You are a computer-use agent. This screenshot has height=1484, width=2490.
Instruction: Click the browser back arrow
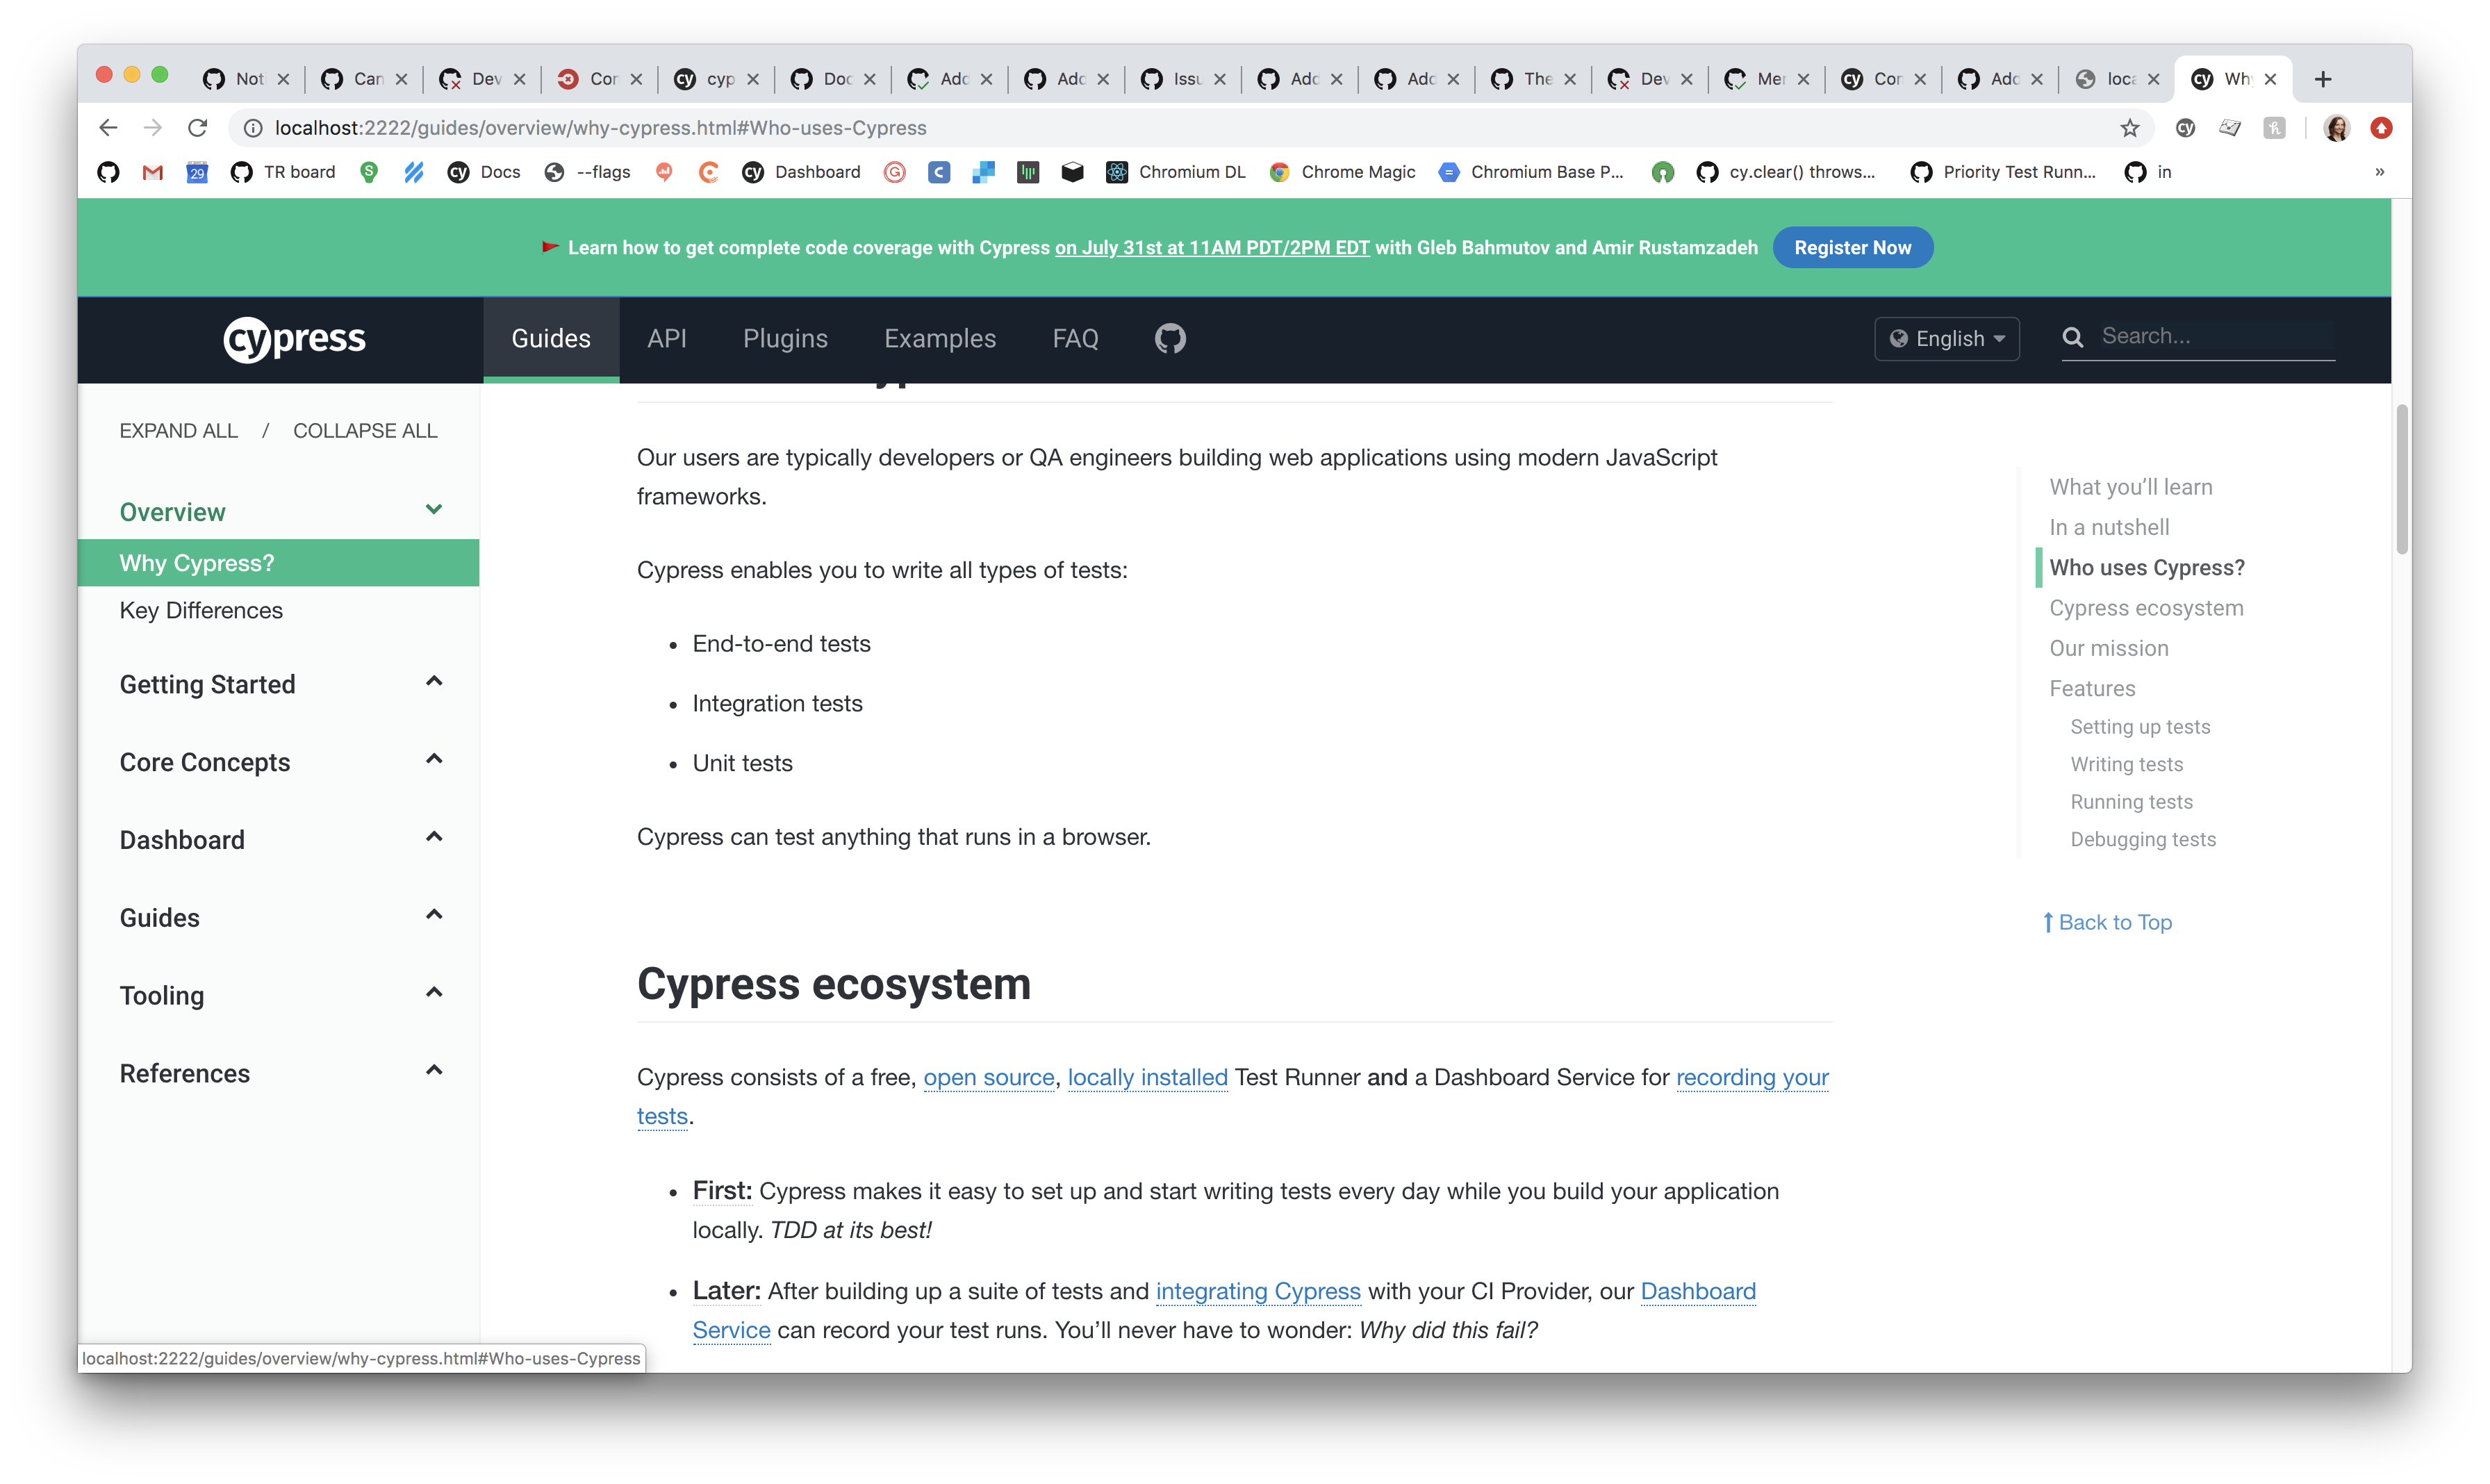(108, 127)
